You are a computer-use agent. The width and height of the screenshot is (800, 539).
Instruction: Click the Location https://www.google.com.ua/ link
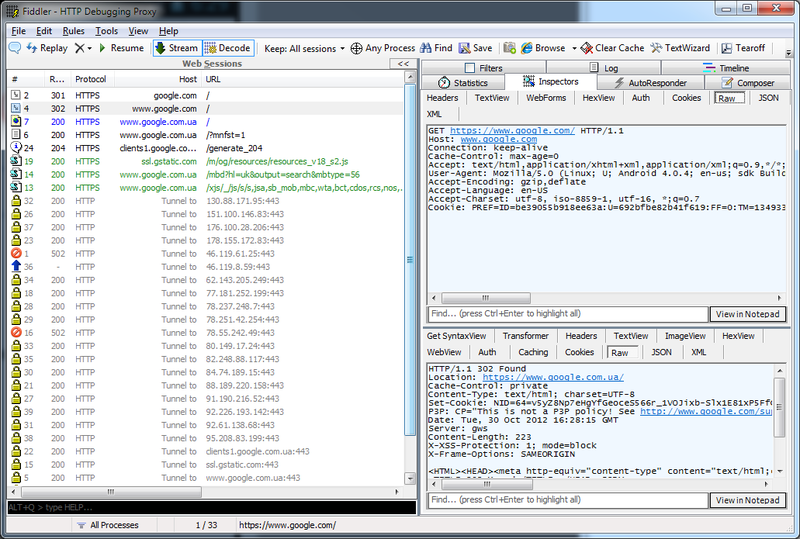coord(553,377)
